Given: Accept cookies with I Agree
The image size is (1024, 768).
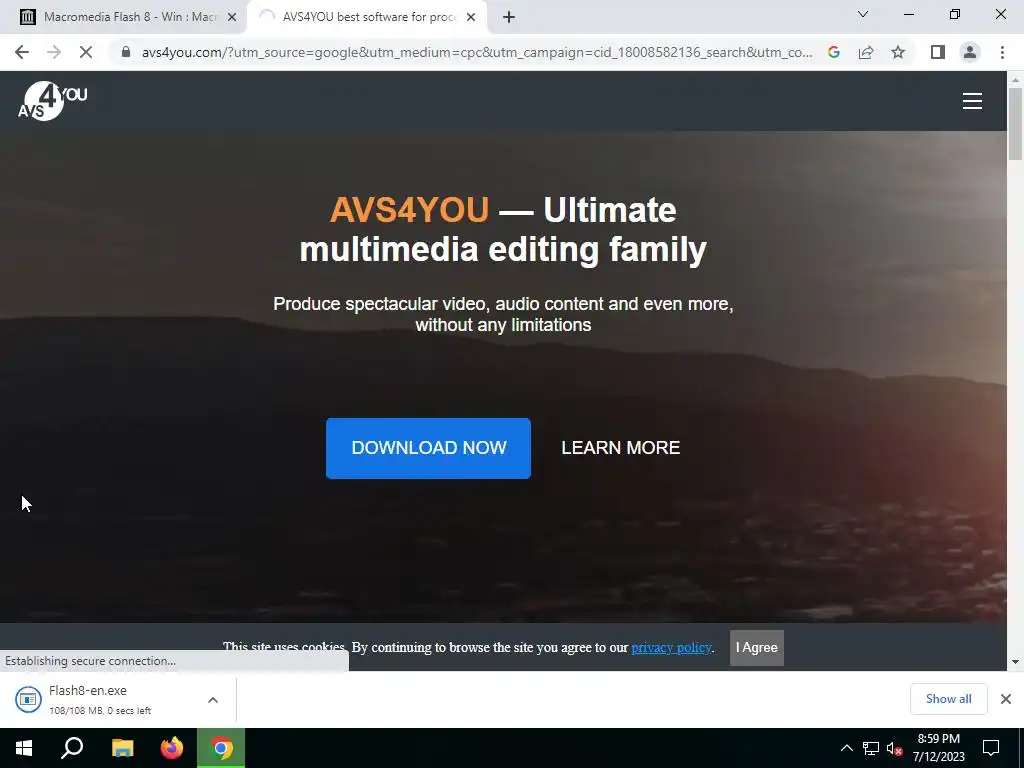Looking at the screenshot, I should pos(756,647).
